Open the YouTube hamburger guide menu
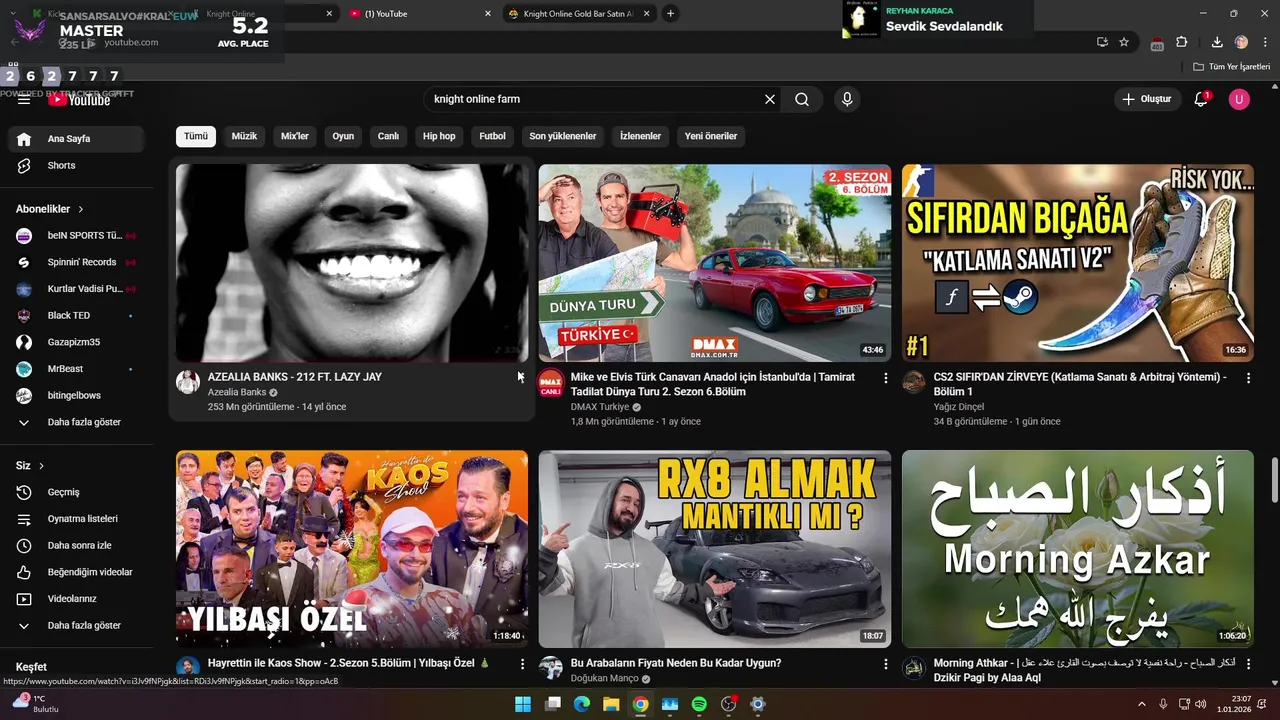Viewport: 1280px width, 720px height. [24, 100]
